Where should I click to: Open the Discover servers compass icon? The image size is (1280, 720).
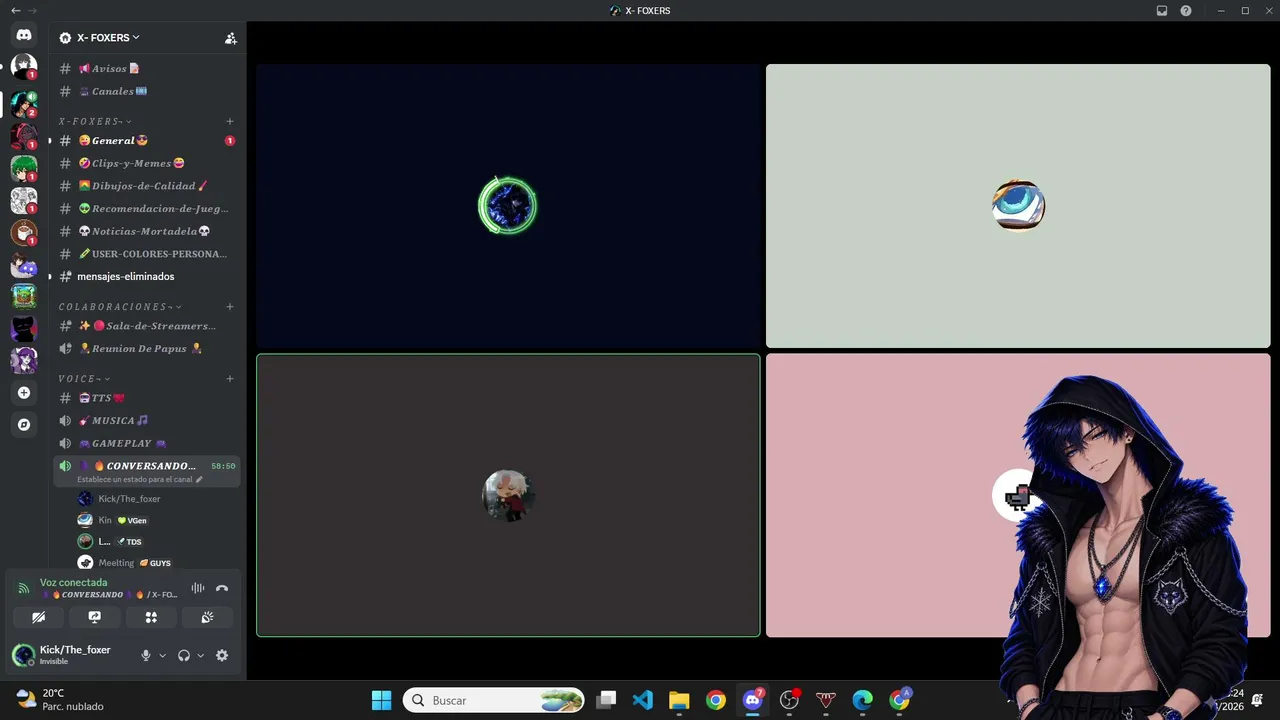[x=24, y=425]
